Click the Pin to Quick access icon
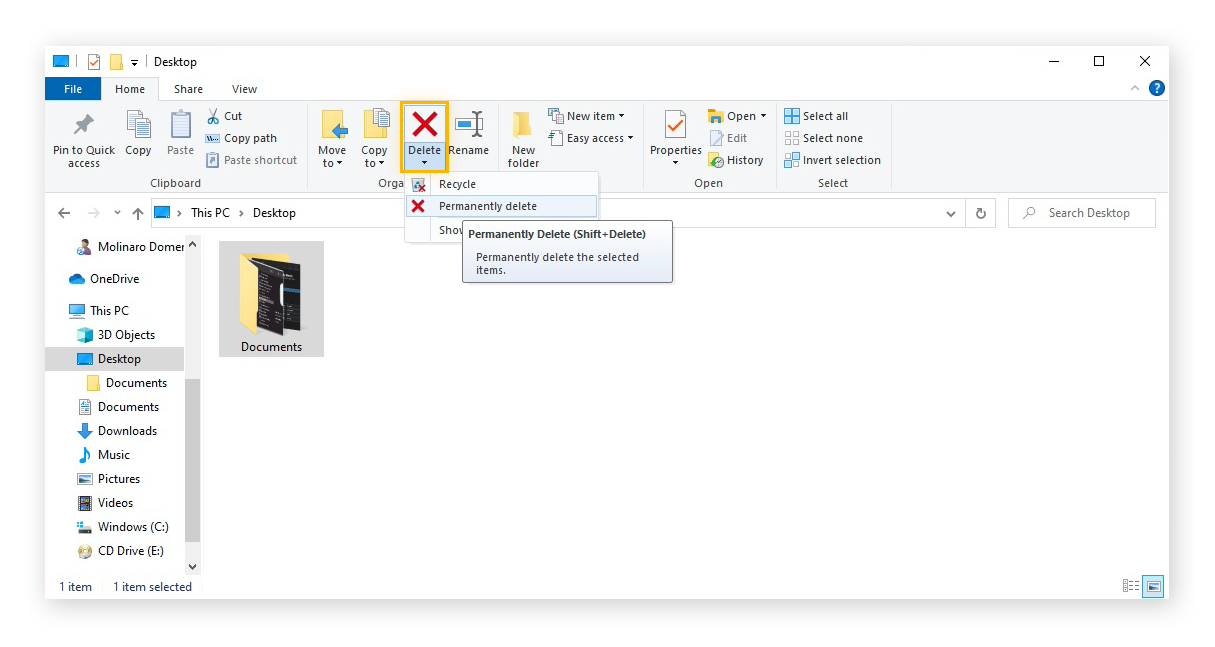 coord(83,137)
